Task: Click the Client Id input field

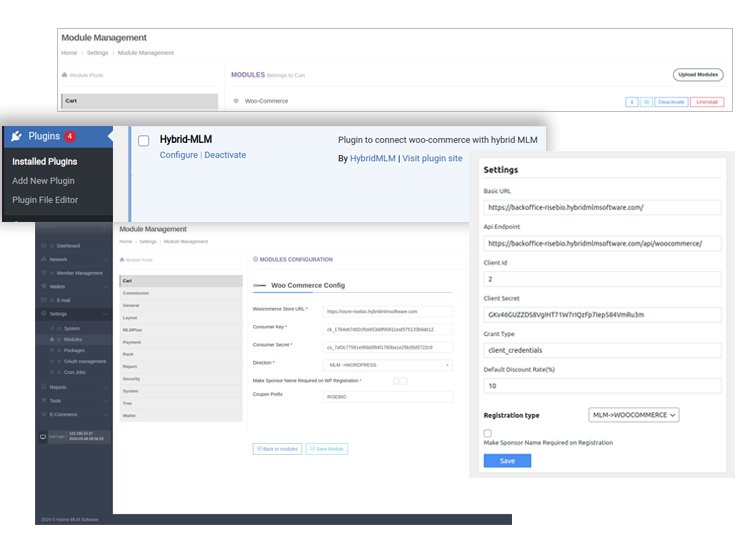Action: pyautogui.click(x=602, y=279)
